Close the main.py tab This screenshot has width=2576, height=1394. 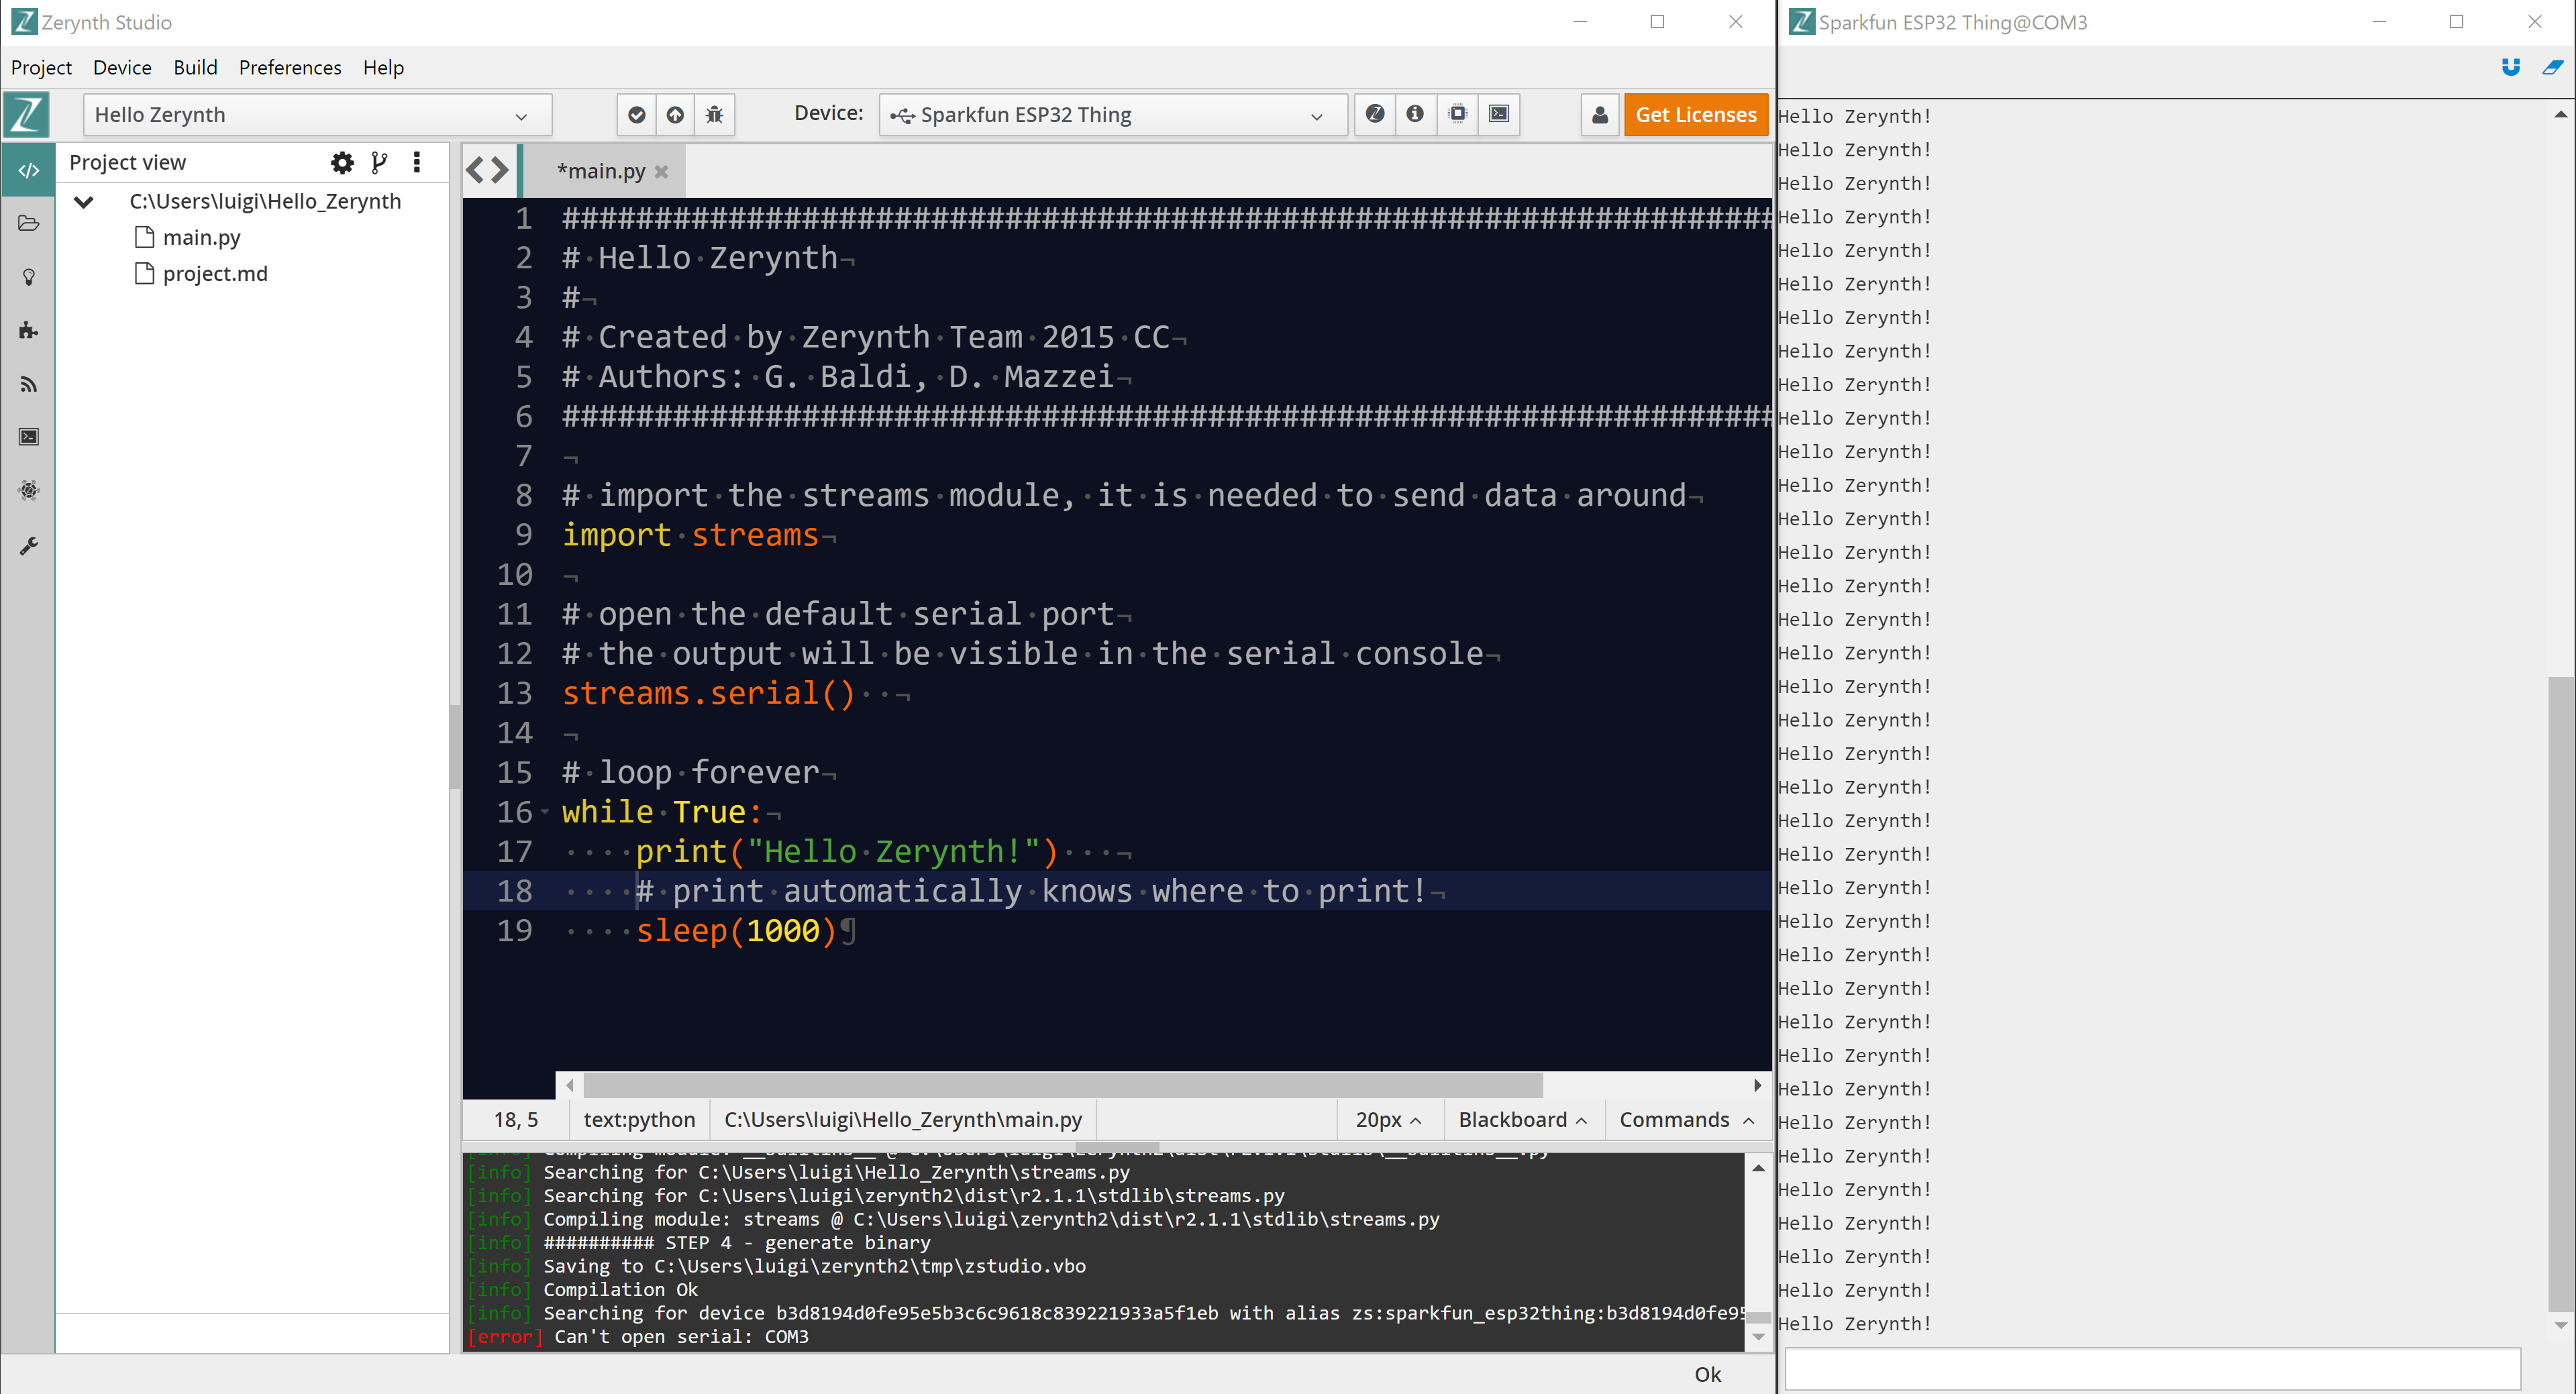click(661, 172)
